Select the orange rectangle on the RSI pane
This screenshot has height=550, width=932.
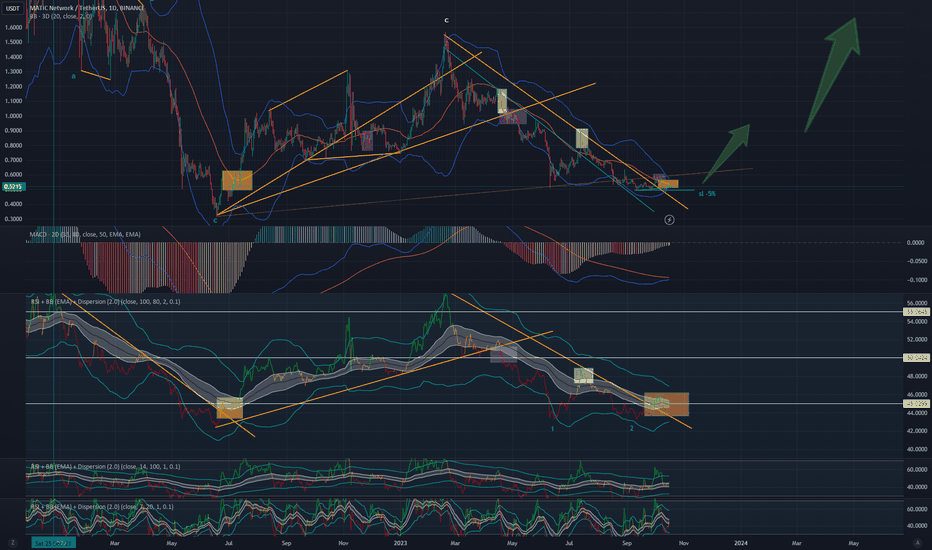[x=666, y=404]
